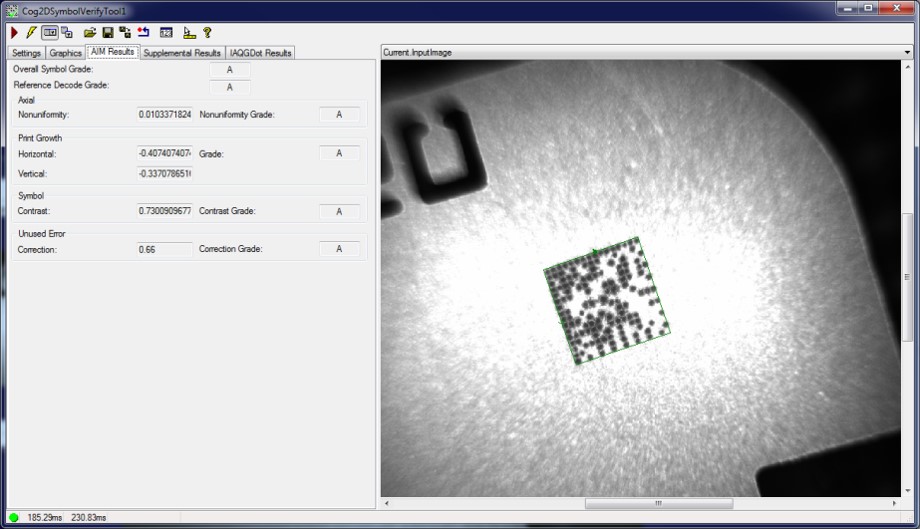Click the horizontal scrollbar thumb under the image

(x=658, y=503)
